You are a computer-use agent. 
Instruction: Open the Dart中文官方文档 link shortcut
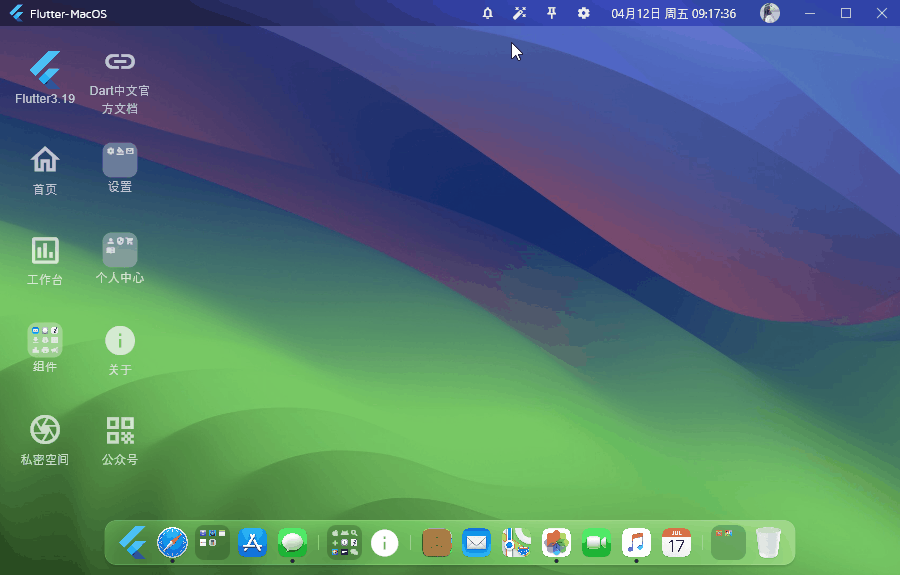click(119, 83)
